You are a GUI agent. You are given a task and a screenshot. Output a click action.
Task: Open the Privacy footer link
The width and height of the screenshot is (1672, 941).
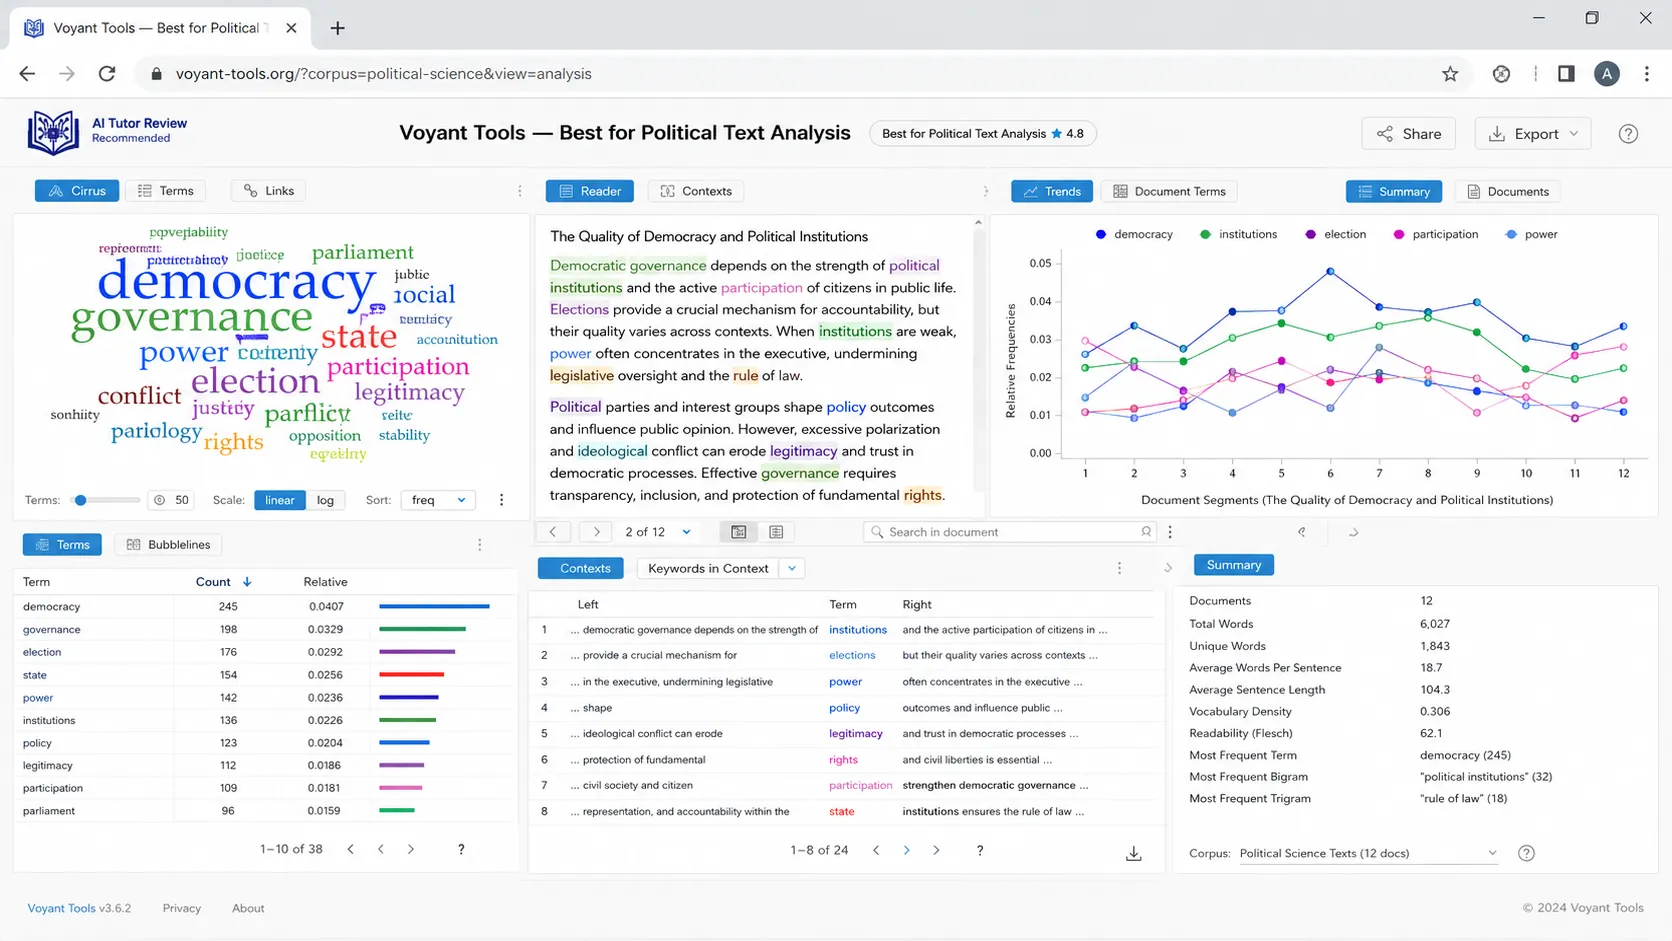click(x=181, y=908)
